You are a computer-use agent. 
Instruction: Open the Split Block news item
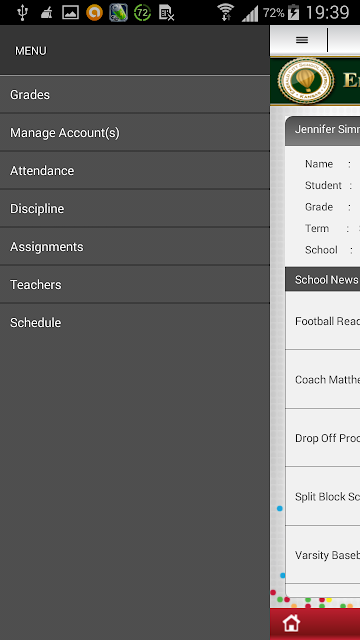pos(322,496)
